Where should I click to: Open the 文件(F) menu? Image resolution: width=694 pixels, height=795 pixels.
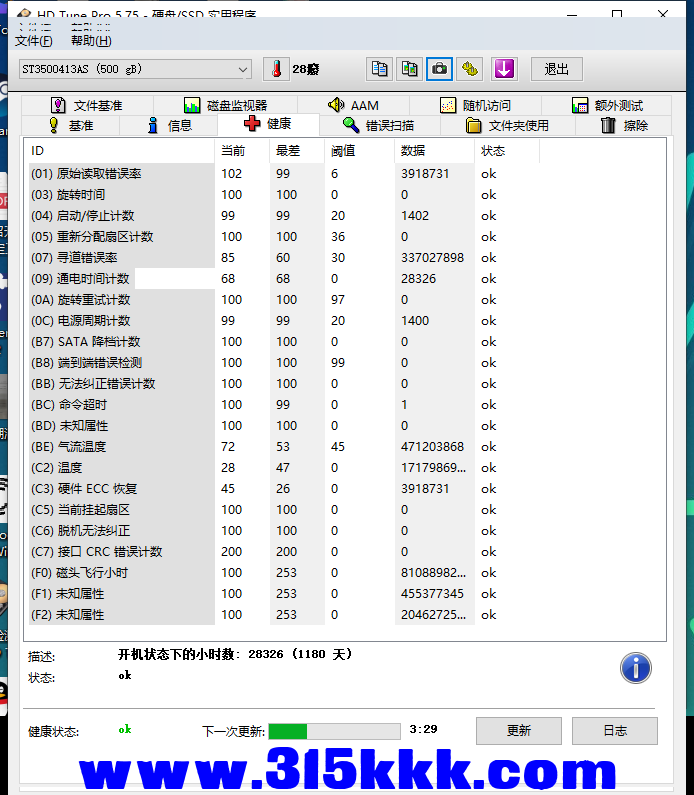click(34, 41)
